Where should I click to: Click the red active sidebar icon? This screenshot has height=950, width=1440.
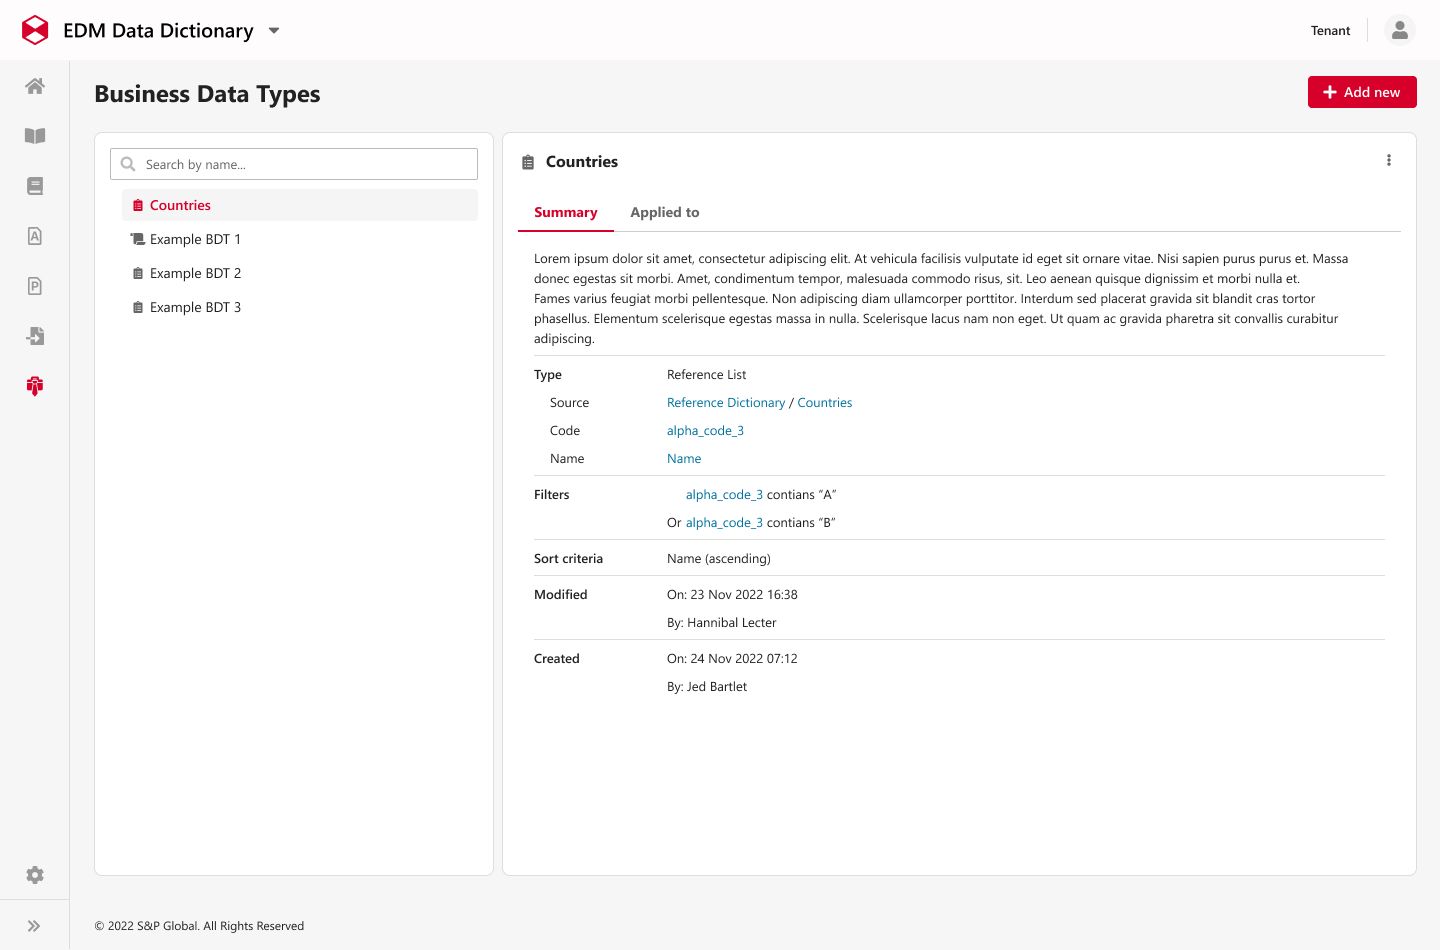click(x=35, y=386)
